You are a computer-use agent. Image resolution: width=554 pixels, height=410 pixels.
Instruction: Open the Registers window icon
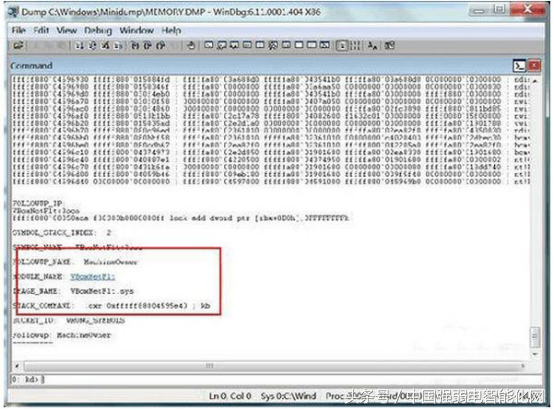(247, 45)
